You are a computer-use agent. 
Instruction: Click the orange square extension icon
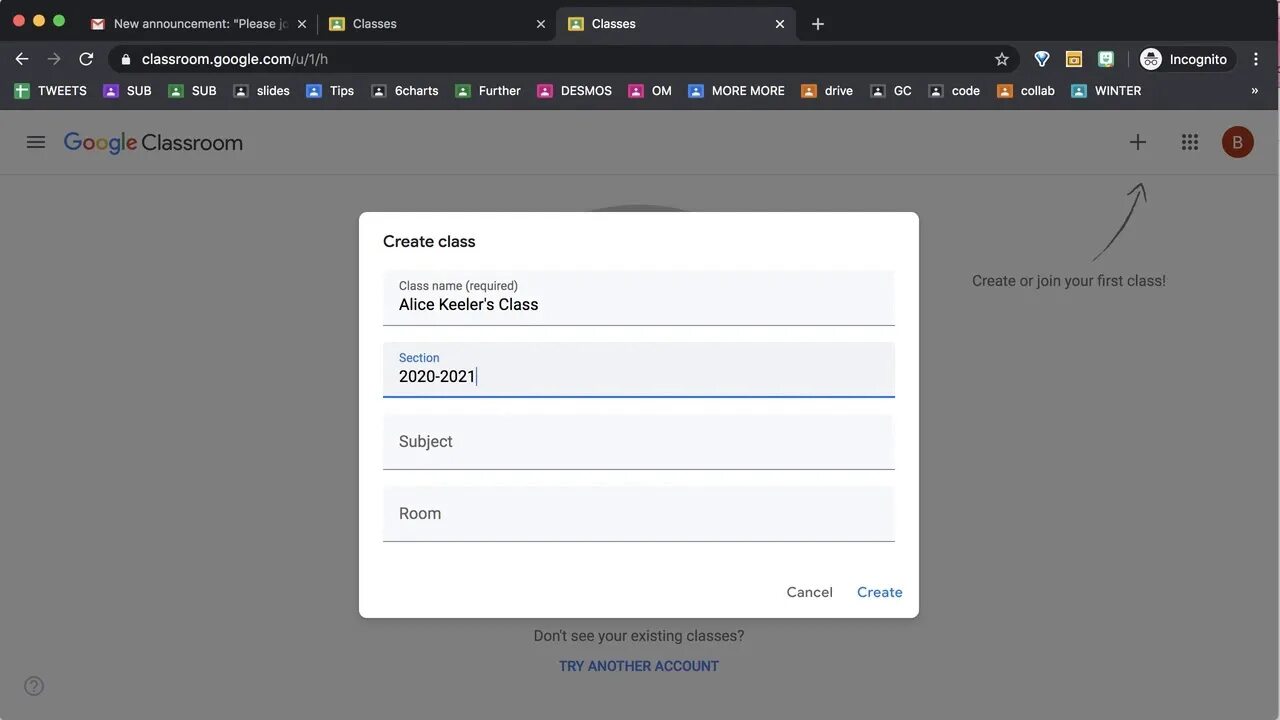coord(1074,59)
